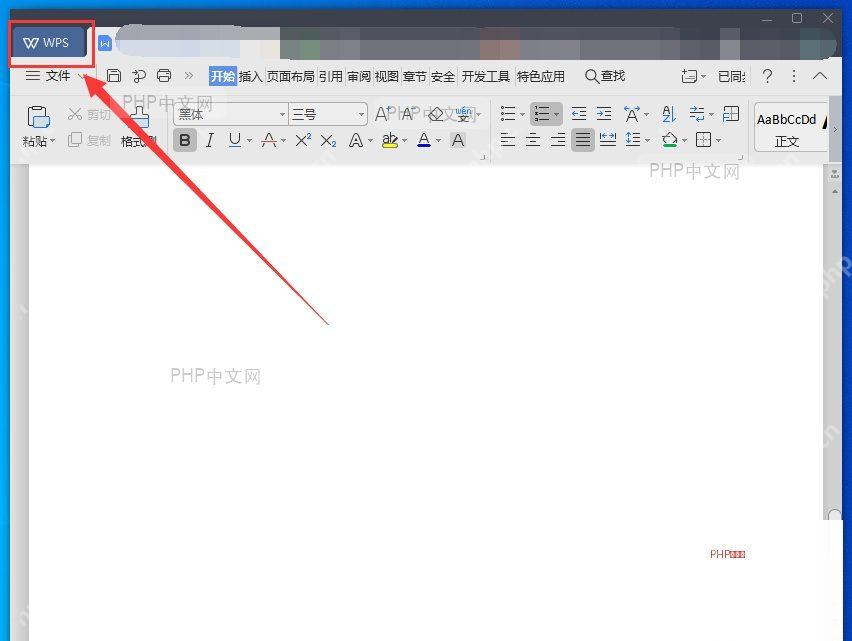Align text left

click(x=508, y=140)
